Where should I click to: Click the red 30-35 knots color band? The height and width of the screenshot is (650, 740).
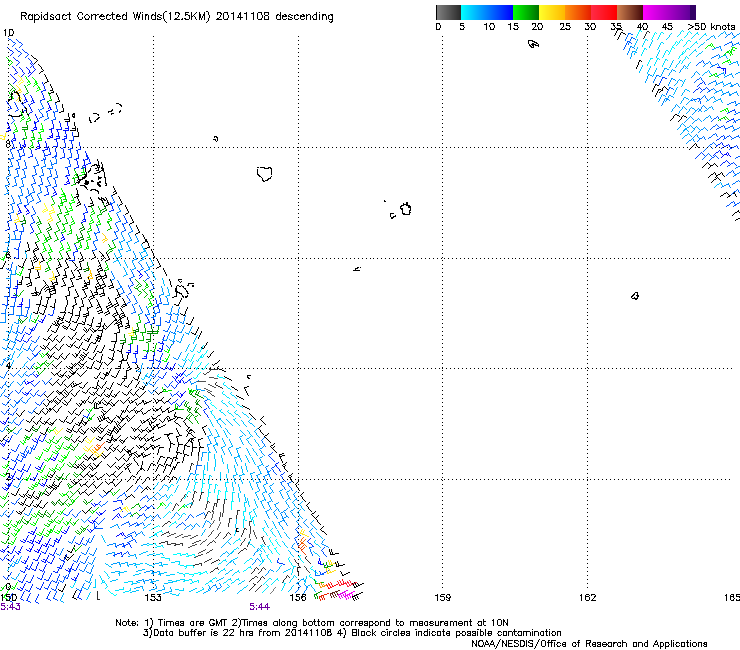click(604, 12)
